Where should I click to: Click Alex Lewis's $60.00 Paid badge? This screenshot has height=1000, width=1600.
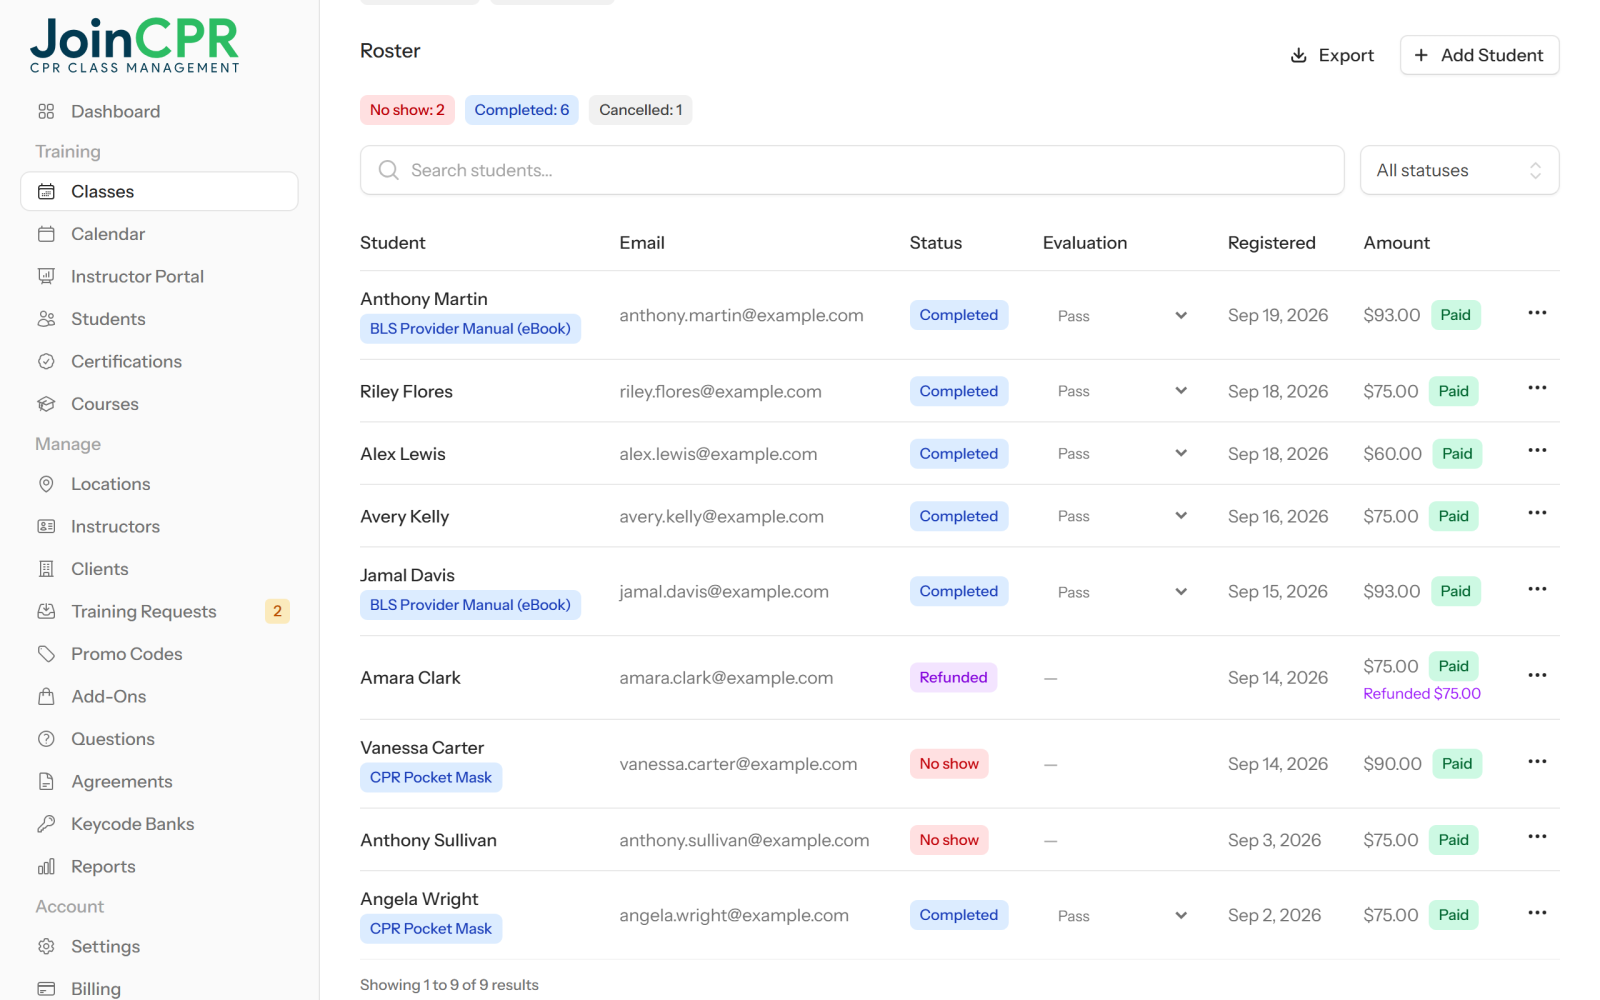[1457, 454]
